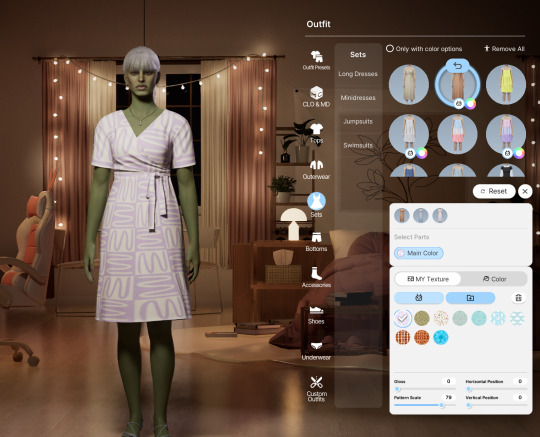Open the Minidresses subcategory
Viewport: 540px width, 437px height.
(x=358, y=98)
